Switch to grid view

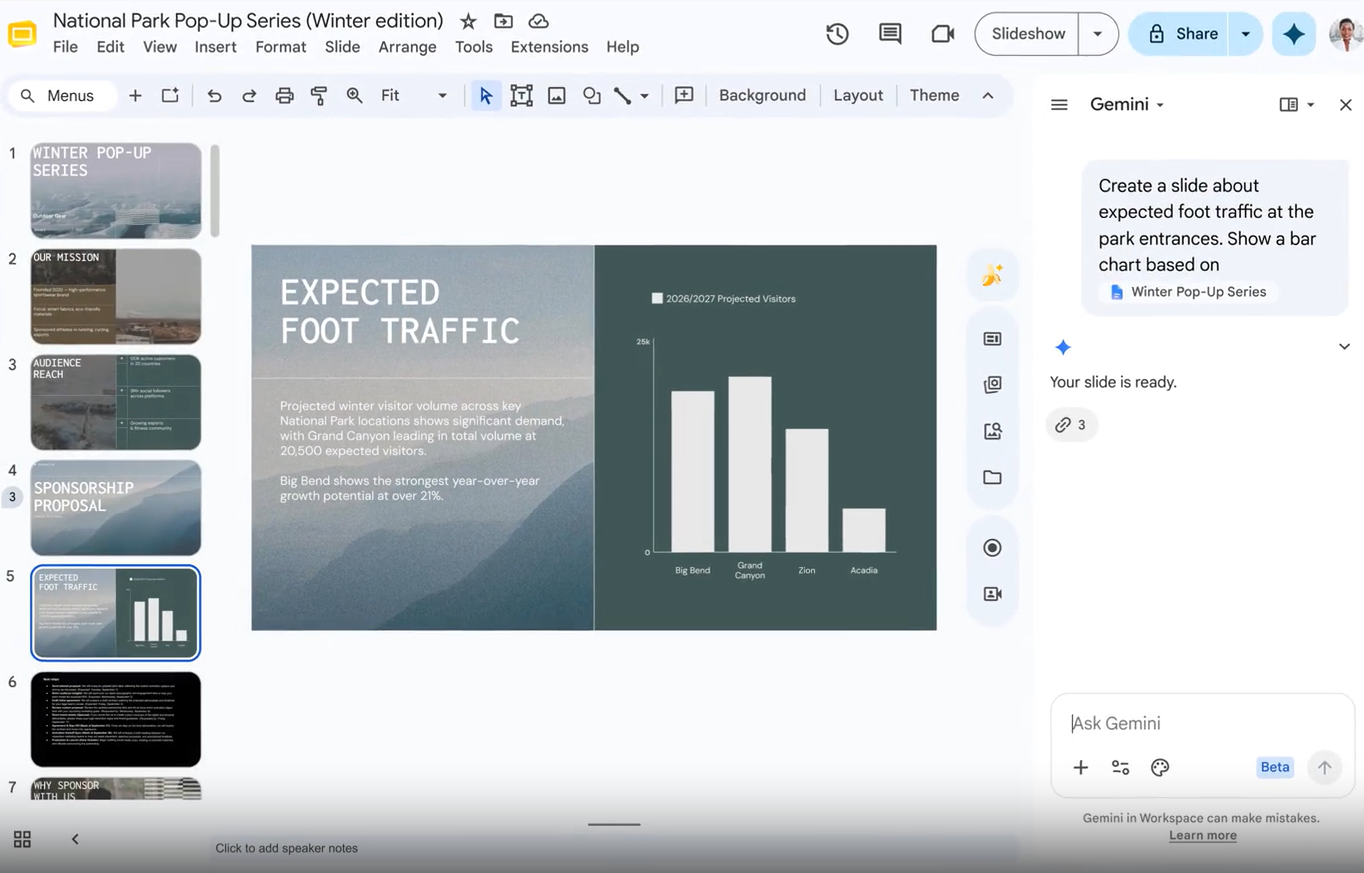coord(22,839)
